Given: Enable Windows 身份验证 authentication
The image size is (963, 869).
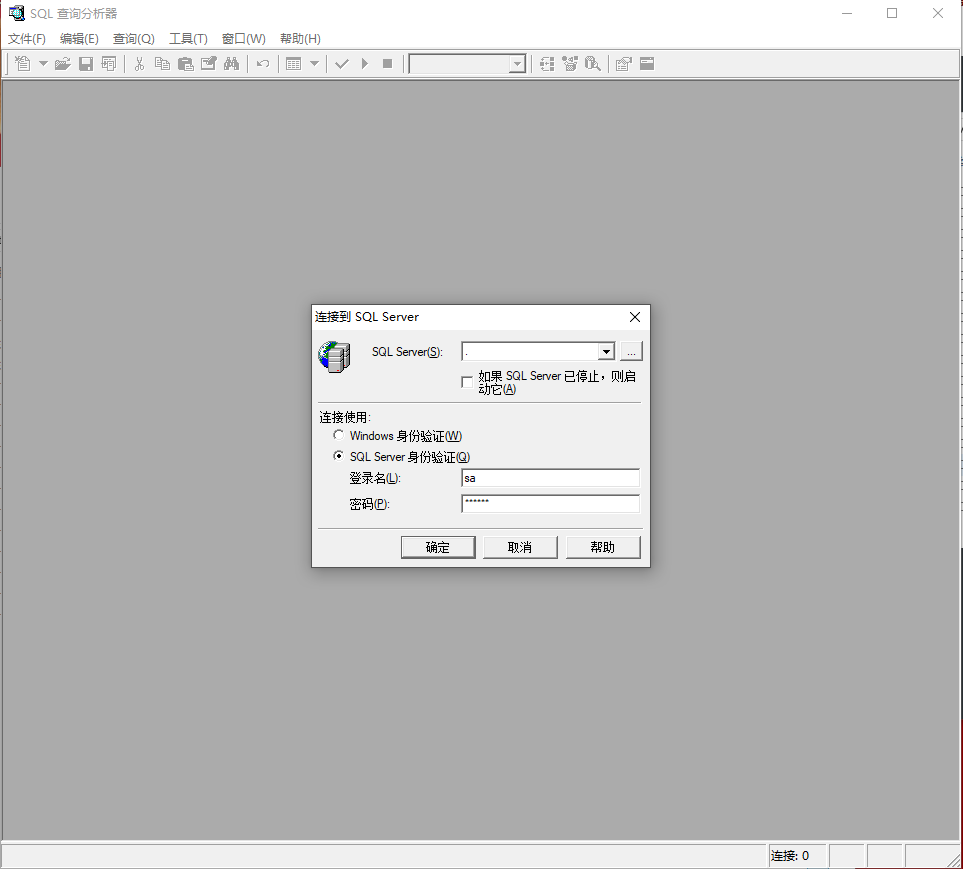Looking at the screenshot, I should click(338, 435).
